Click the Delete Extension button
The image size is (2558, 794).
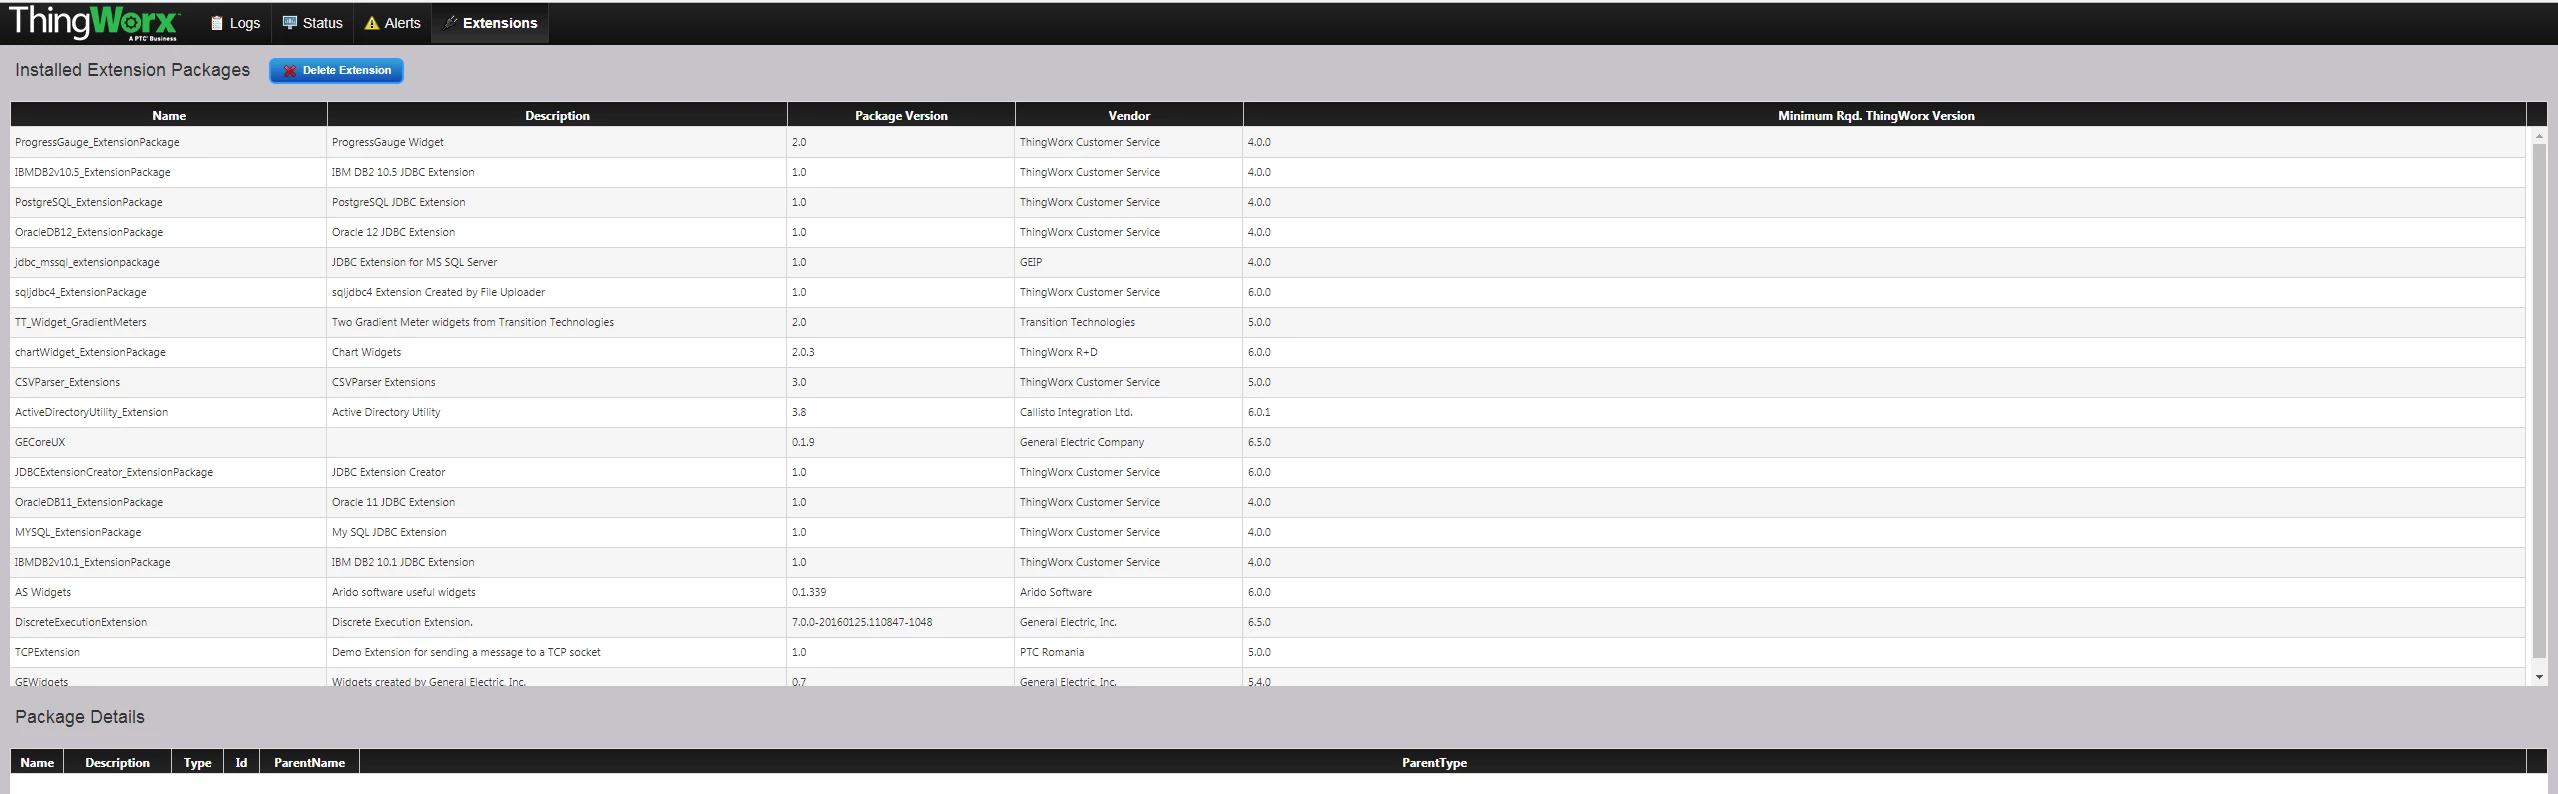pyautogui.click(x=336, y=71)
